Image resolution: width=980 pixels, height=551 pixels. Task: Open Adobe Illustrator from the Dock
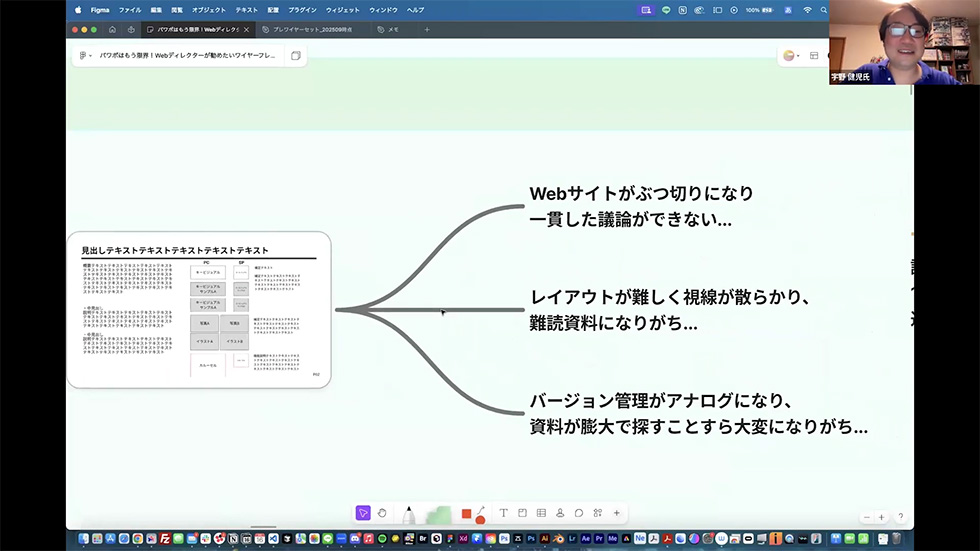pyautogui.click(x=544, y=539)
